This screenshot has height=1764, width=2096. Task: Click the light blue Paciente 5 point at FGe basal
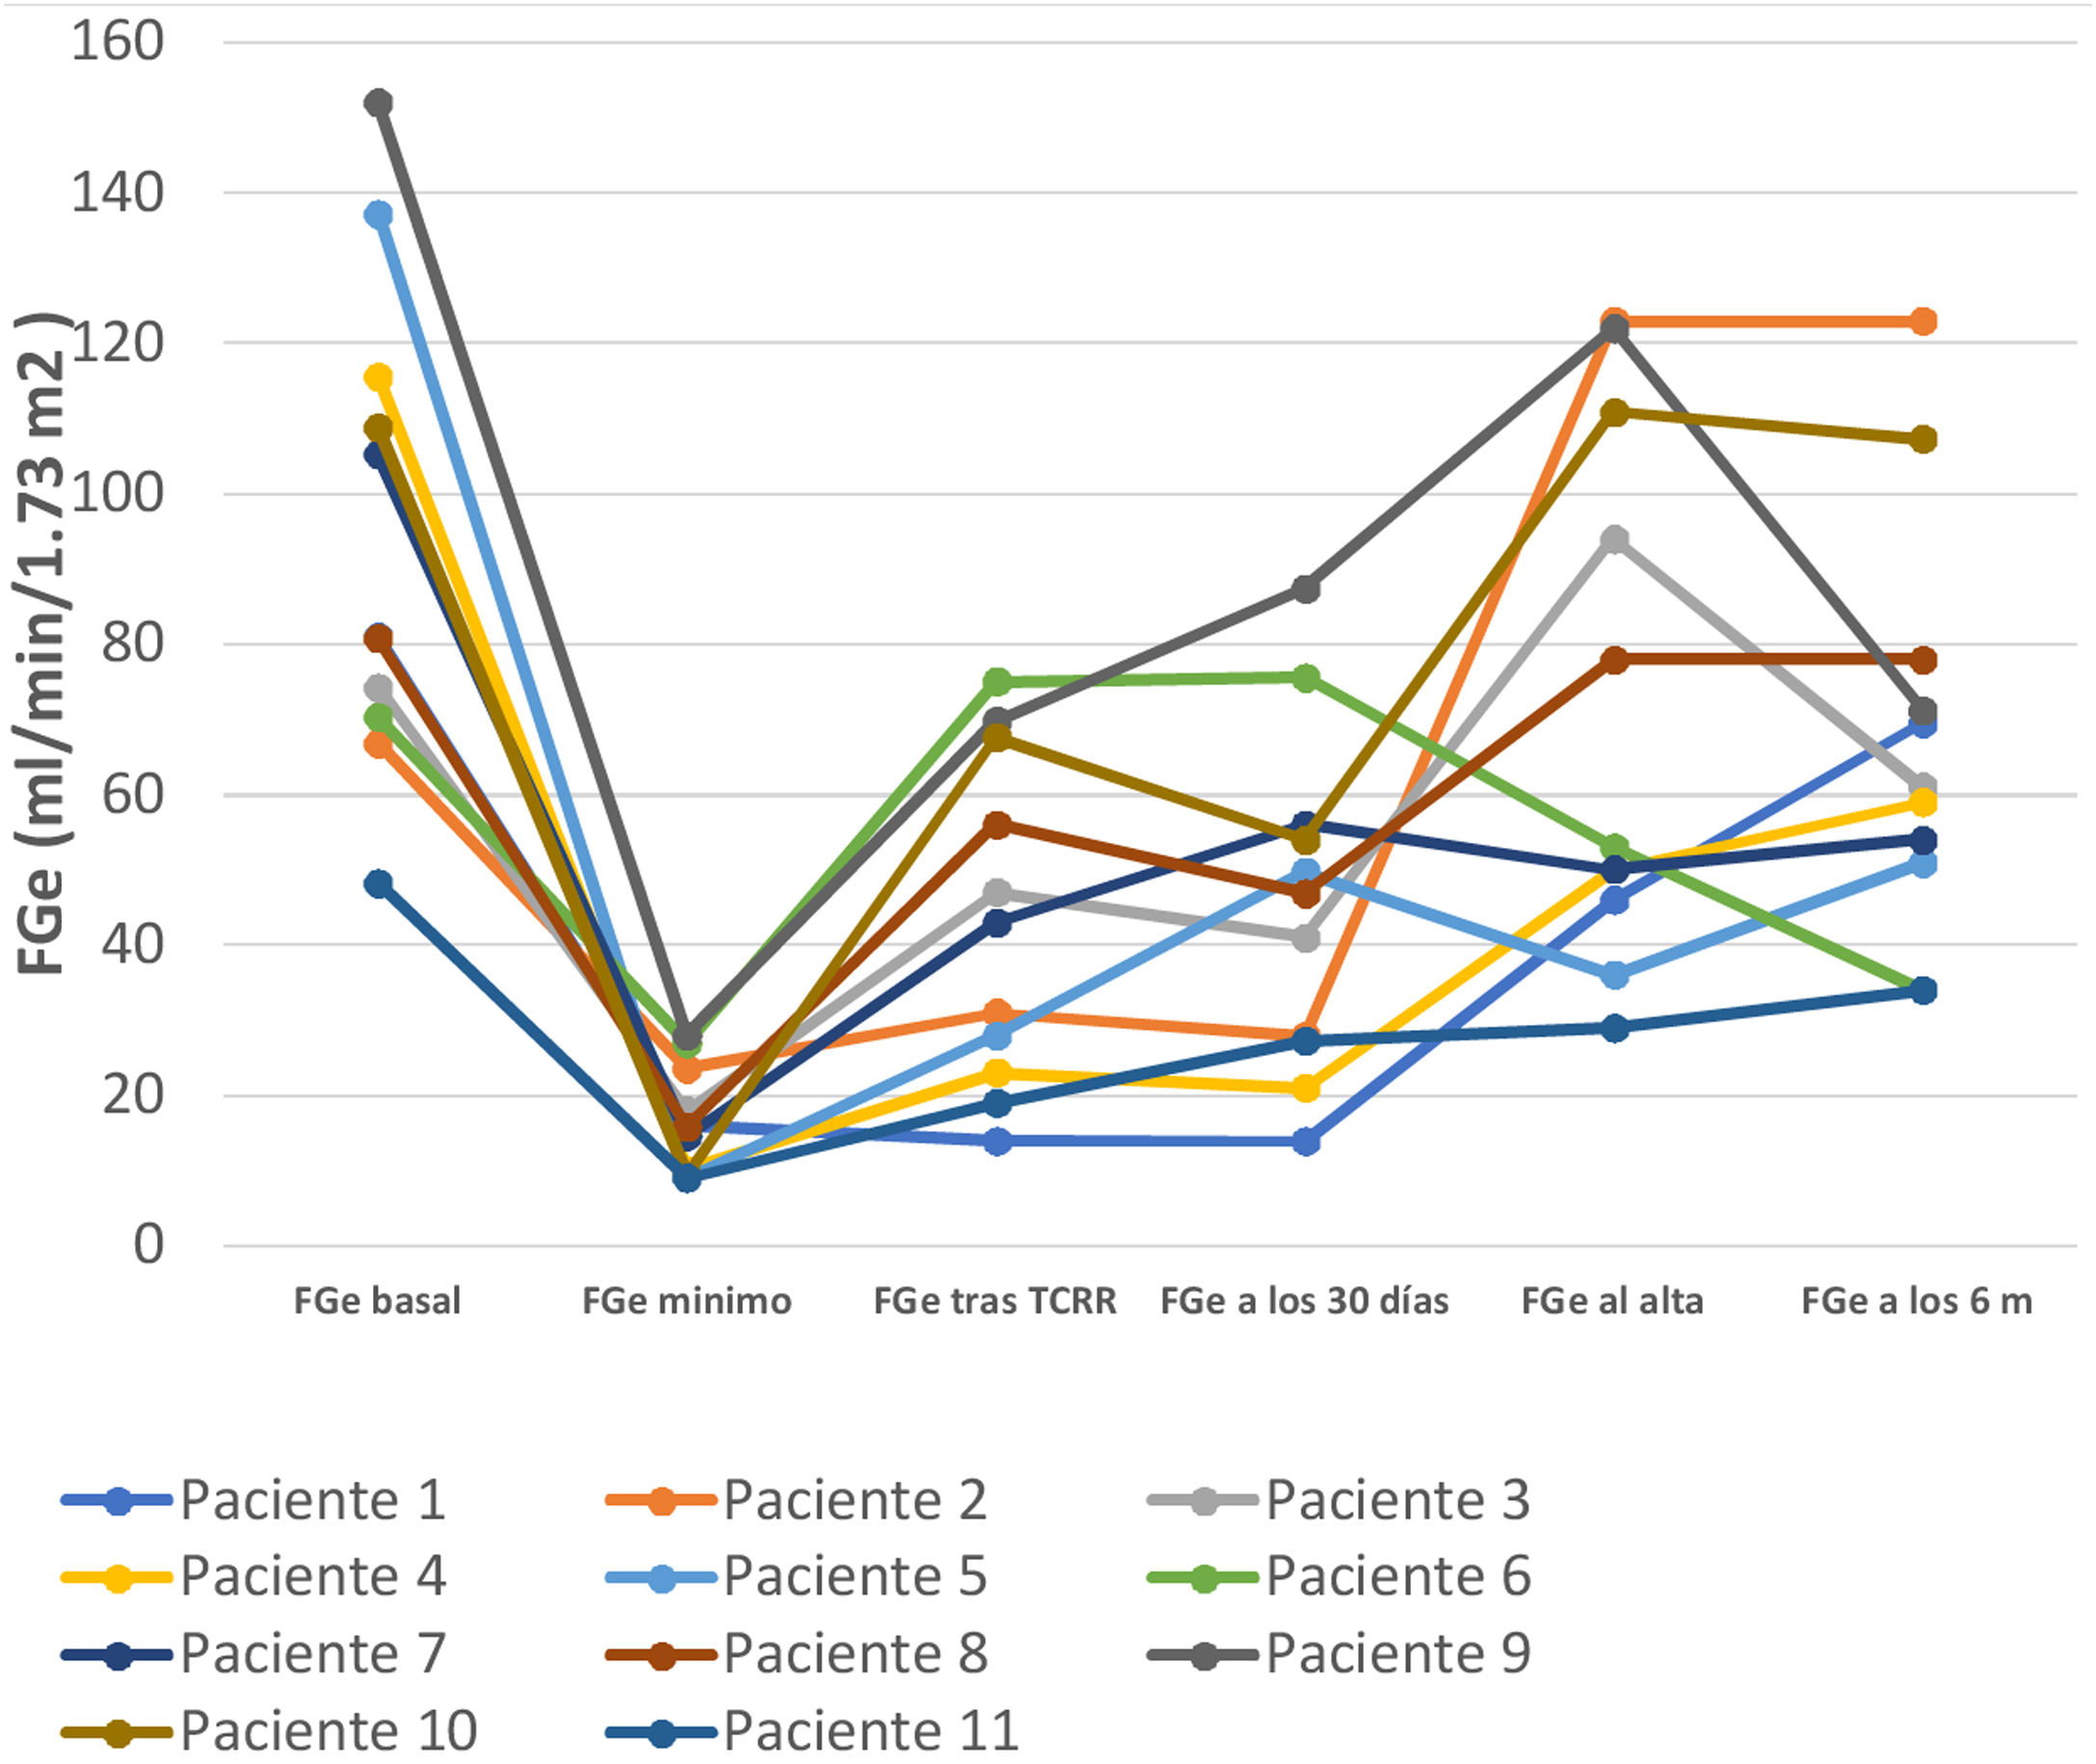(x=378, y=214)
